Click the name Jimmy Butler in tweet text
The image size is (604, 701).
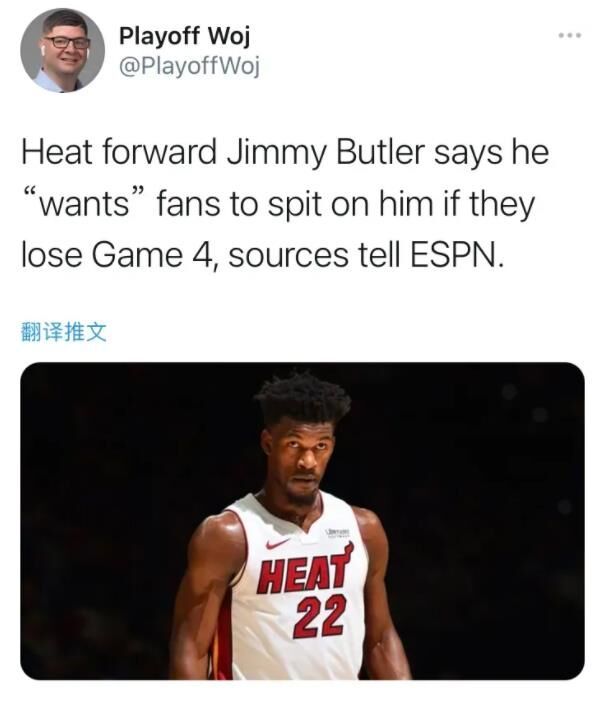(325, 153)
